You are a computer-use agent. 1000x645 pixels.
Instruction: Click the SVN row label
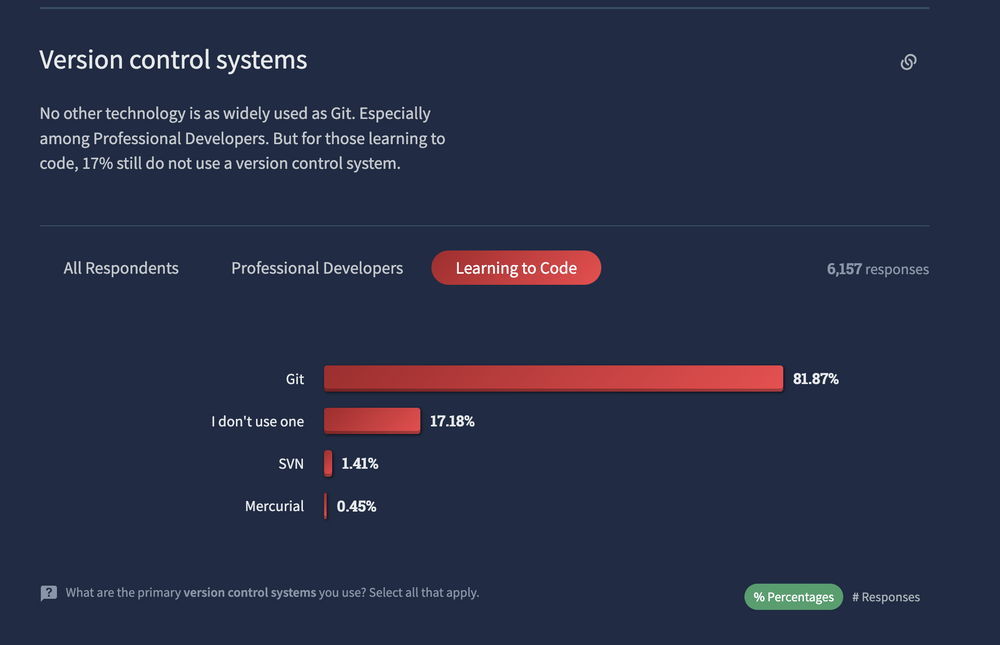(x=290, y=464)
